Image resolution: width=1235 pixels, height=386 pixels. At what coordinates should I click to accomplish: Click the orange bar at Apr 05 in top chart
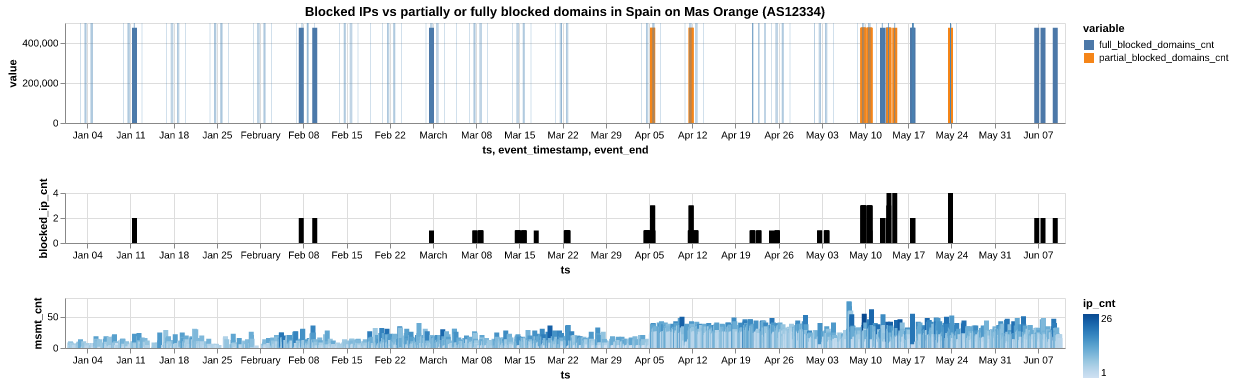pyautogui.click(x=652, y=75)
